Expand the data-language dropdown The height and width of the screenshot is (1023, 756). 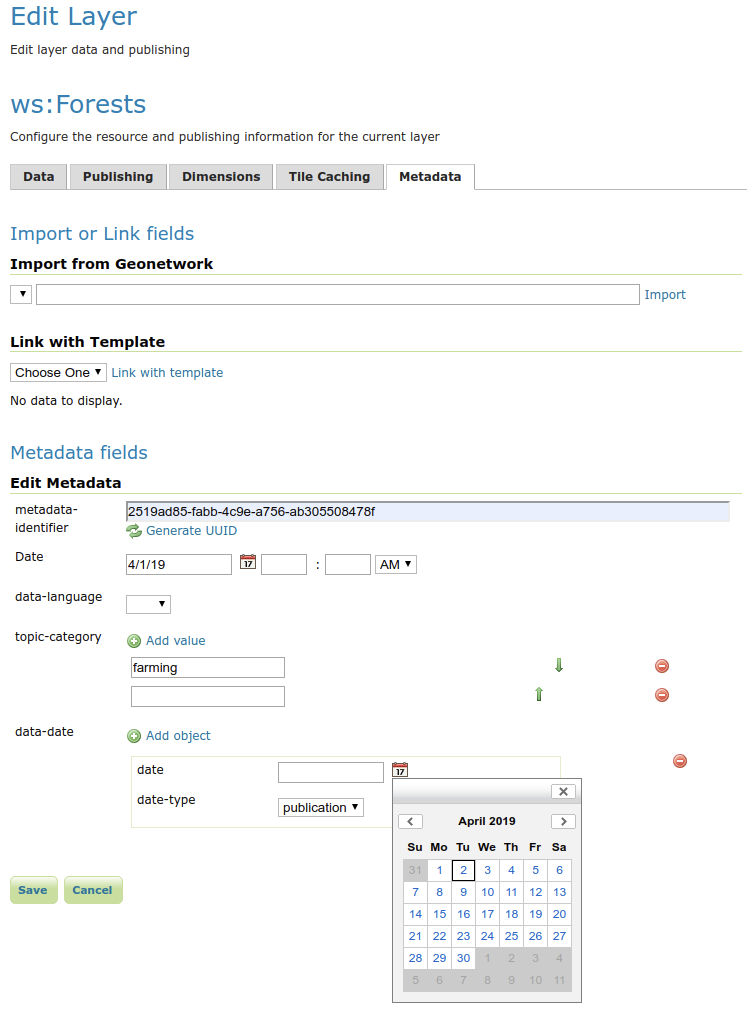click(x=148, y=604)
